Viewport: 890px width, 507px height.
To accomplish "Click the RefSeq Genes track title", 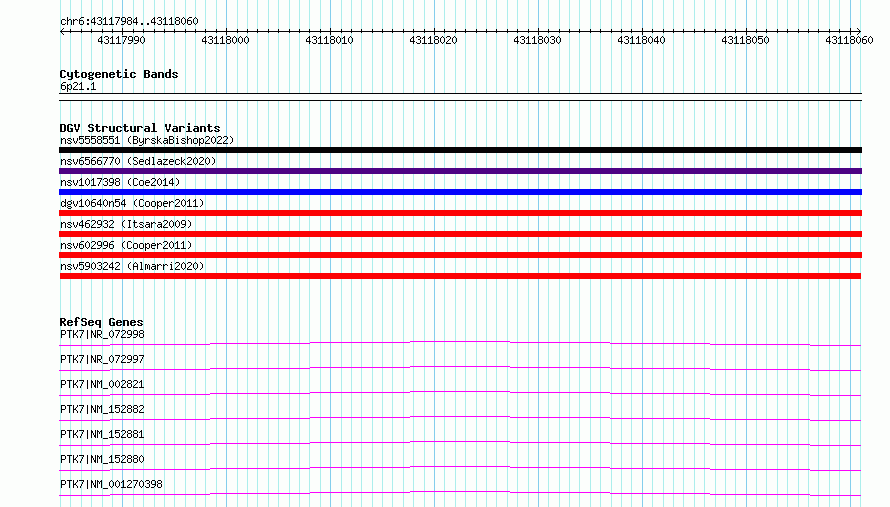I will (101, 322).
